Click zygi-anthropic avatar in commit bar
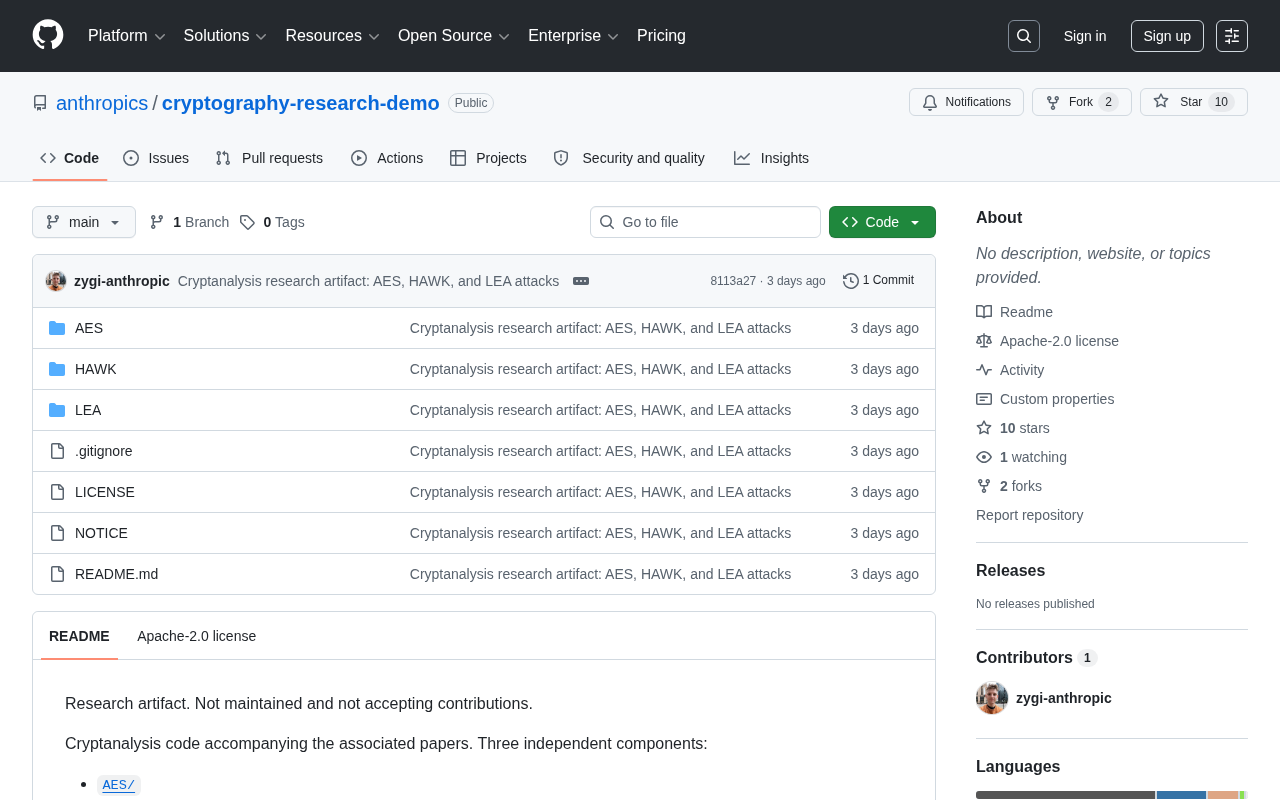The width and height of the screenshot is (1280, 800). click(x=56, y=281)
